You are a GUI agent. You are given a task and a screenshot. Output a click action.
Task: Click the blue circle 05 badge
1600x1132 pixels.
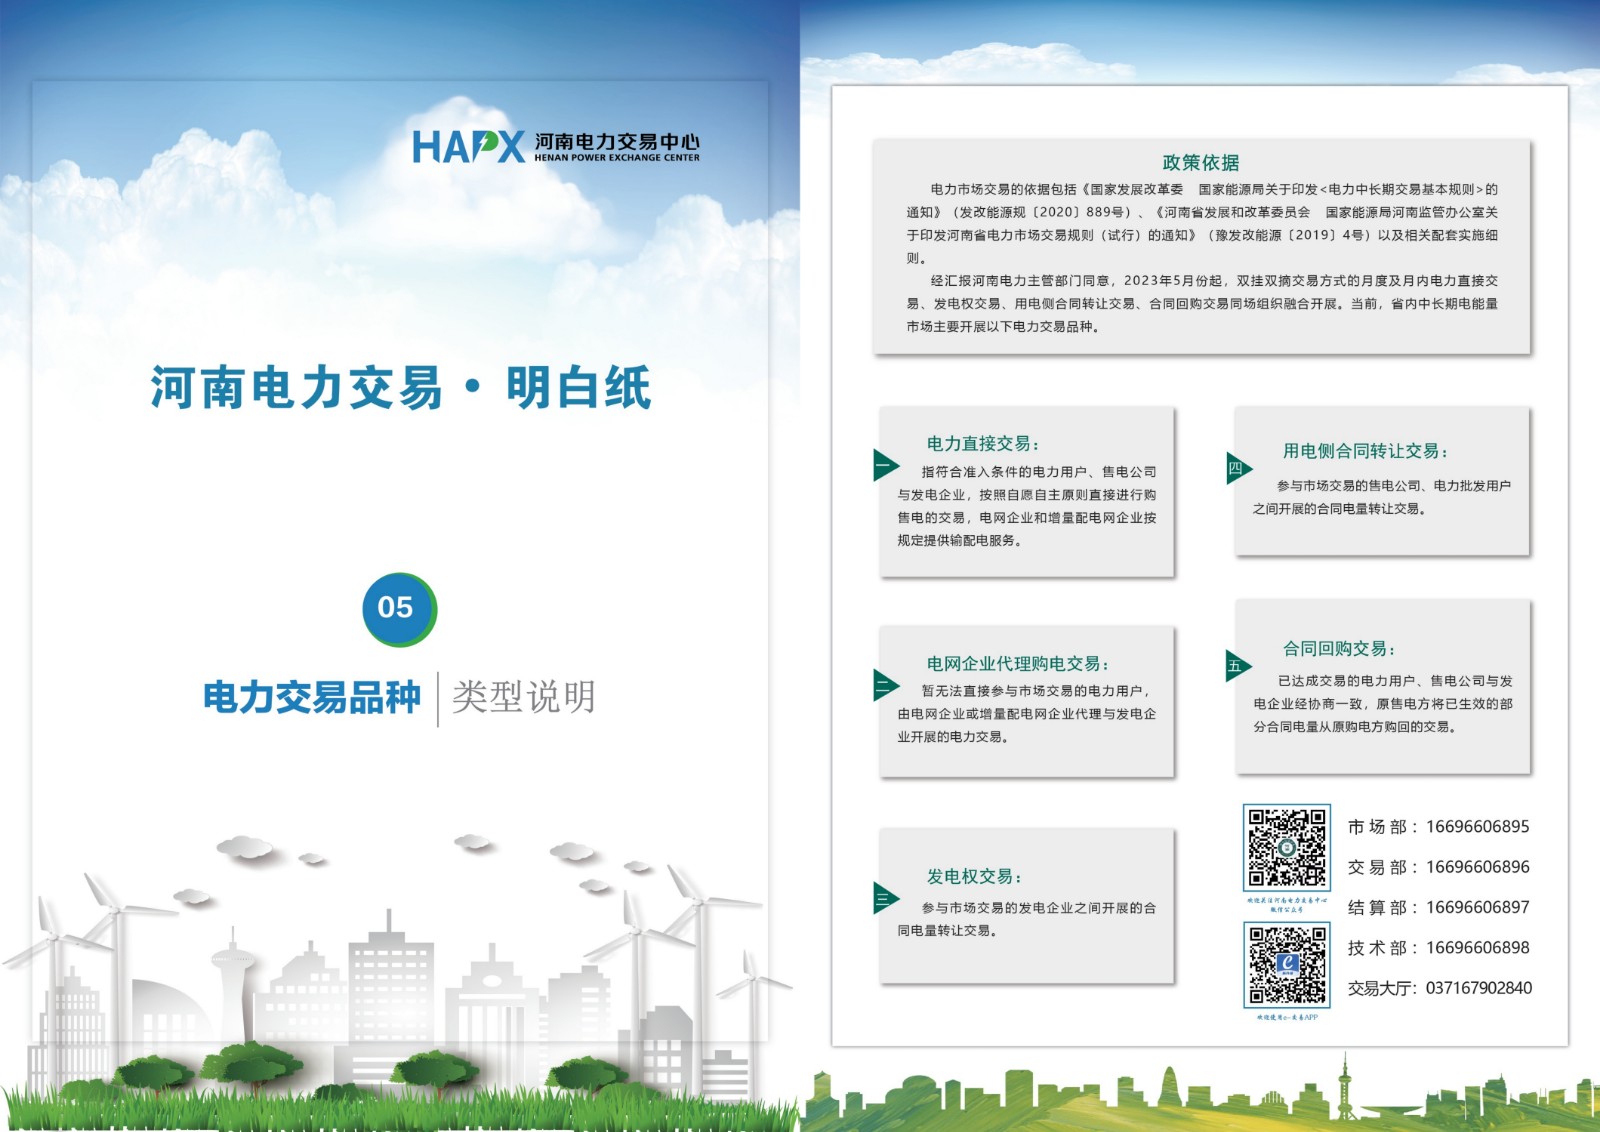(398, 608)
